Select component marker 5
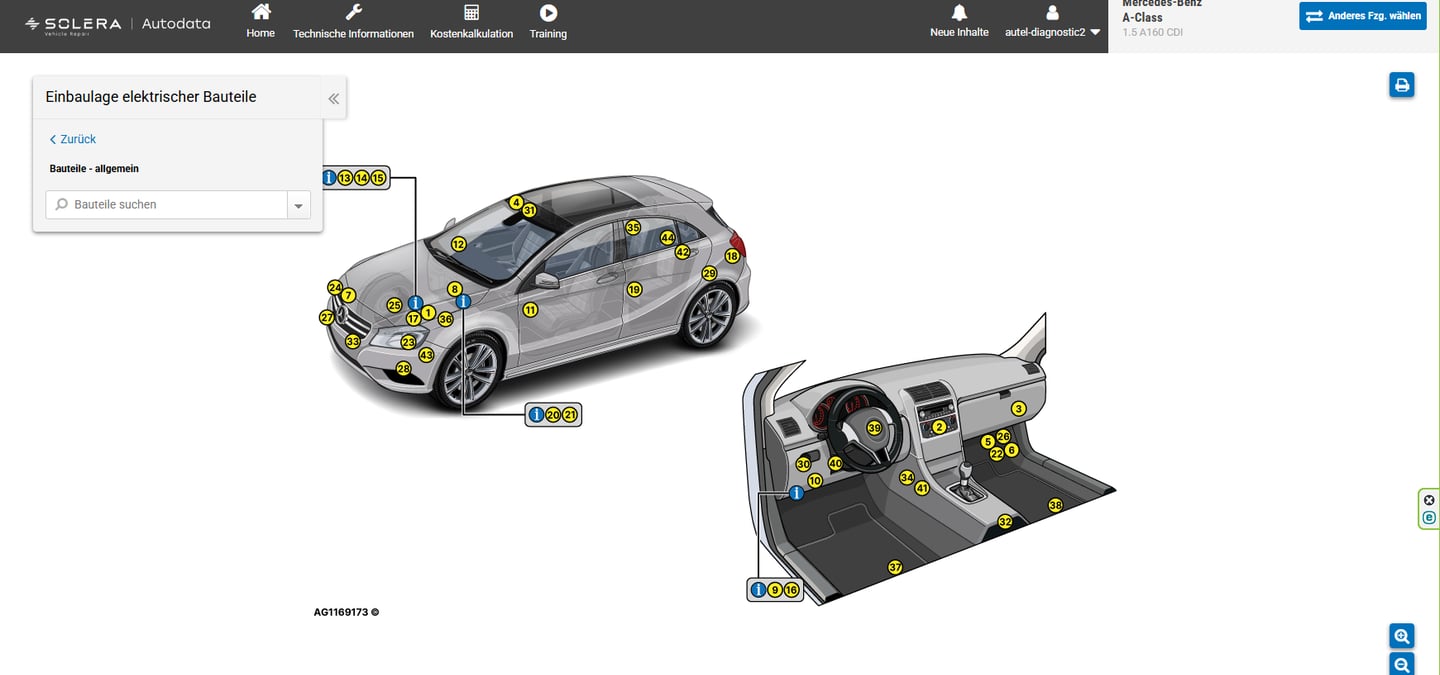The image size is (1440, 675). (x=988, y=442)
